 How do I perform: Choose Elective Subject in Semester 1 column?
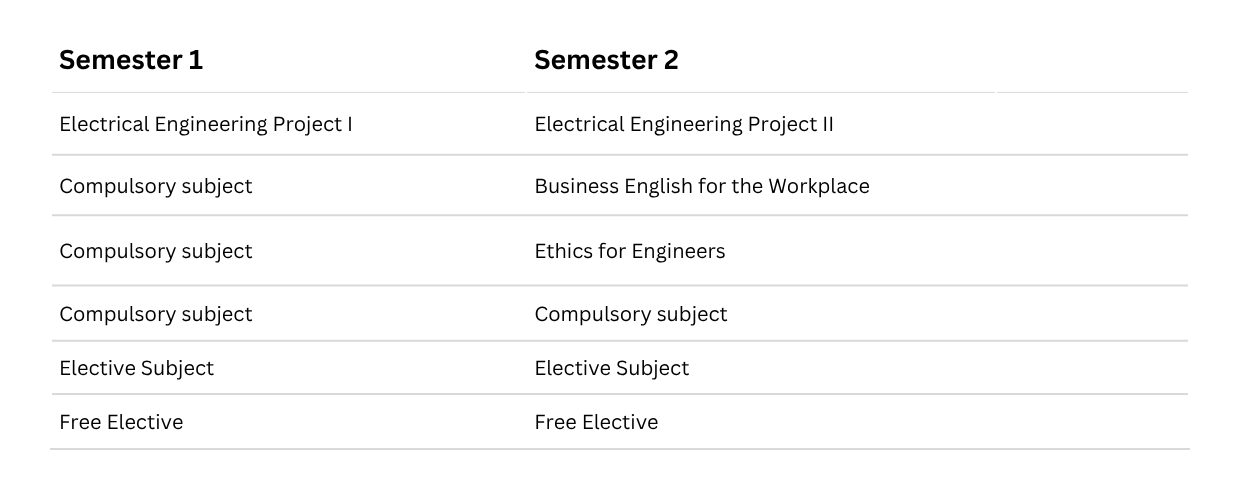click(x=136, y=368)
